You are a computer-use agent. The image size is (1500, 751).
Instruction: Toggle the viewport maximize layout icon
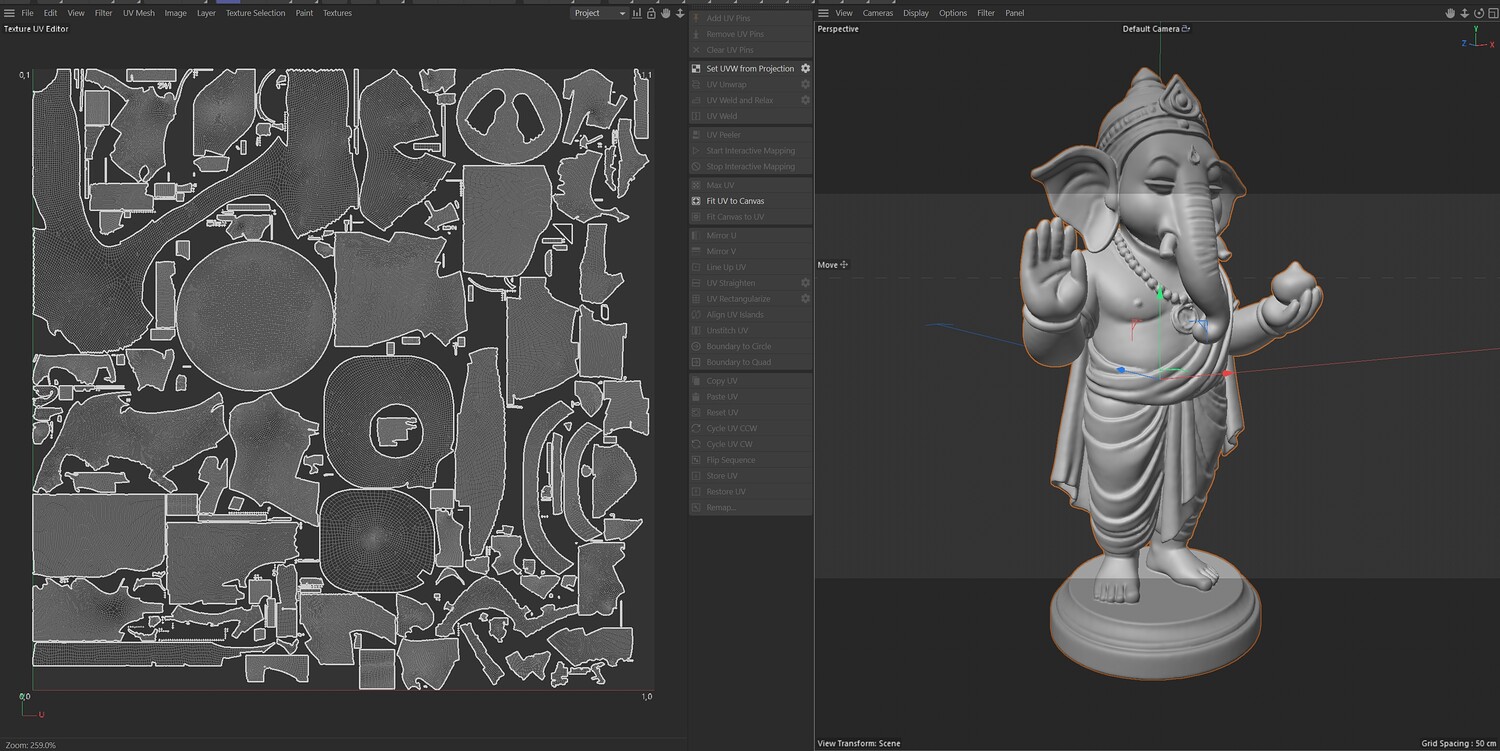(1492, 13)
